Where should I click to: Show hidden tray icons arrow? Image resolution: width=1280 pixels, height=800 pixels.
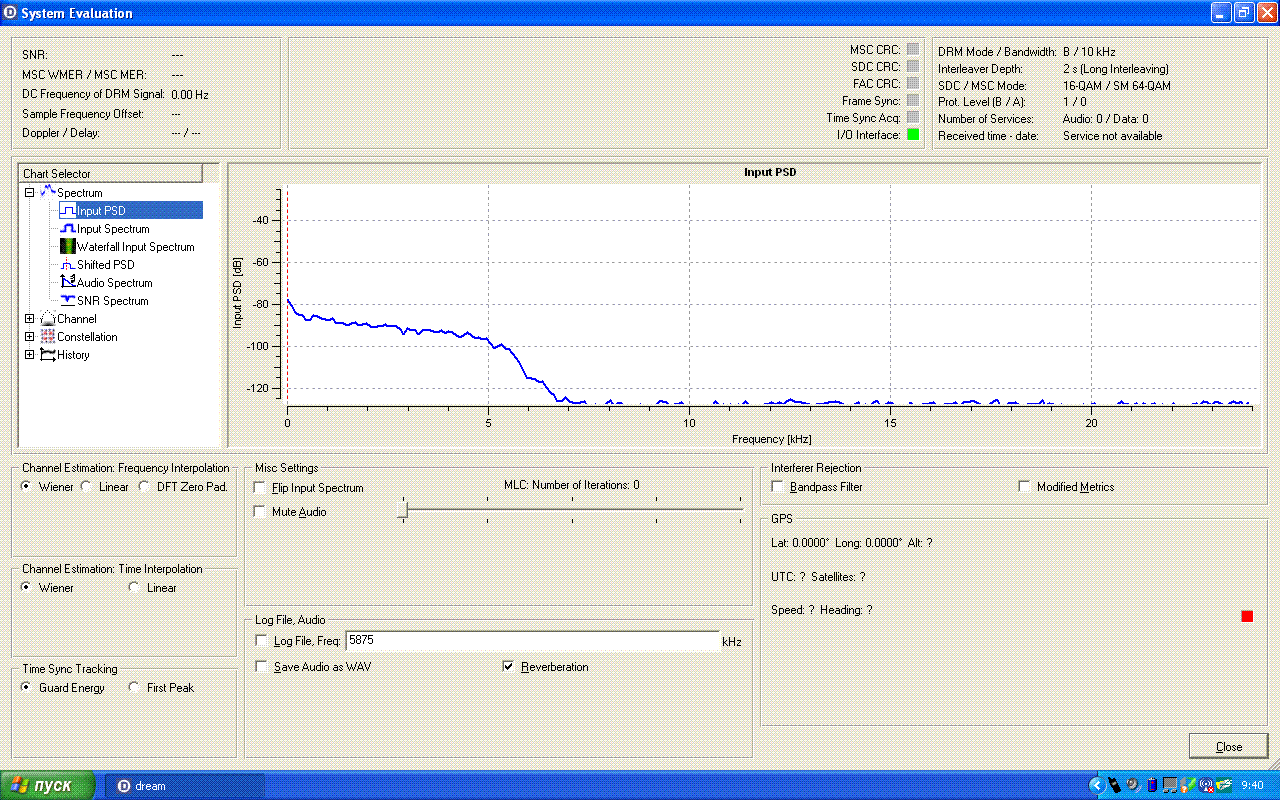click(x=1096, y=785)
